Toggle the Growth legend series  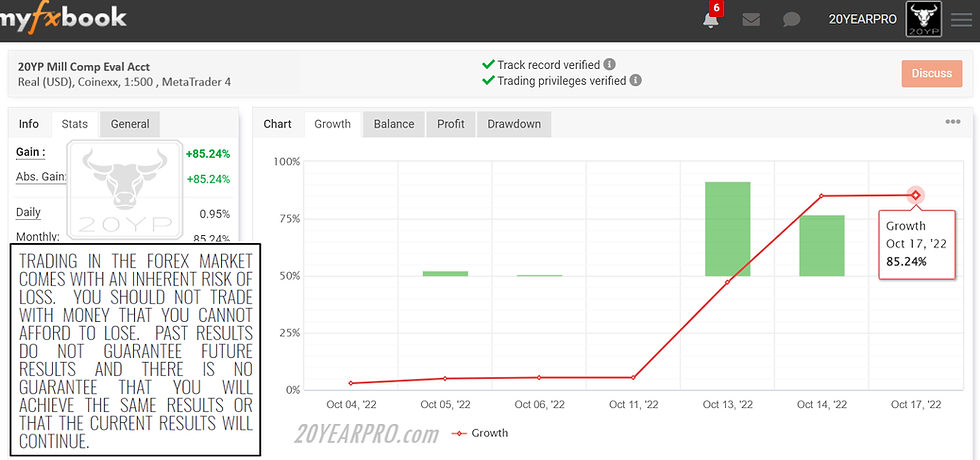tap(480, 432)
